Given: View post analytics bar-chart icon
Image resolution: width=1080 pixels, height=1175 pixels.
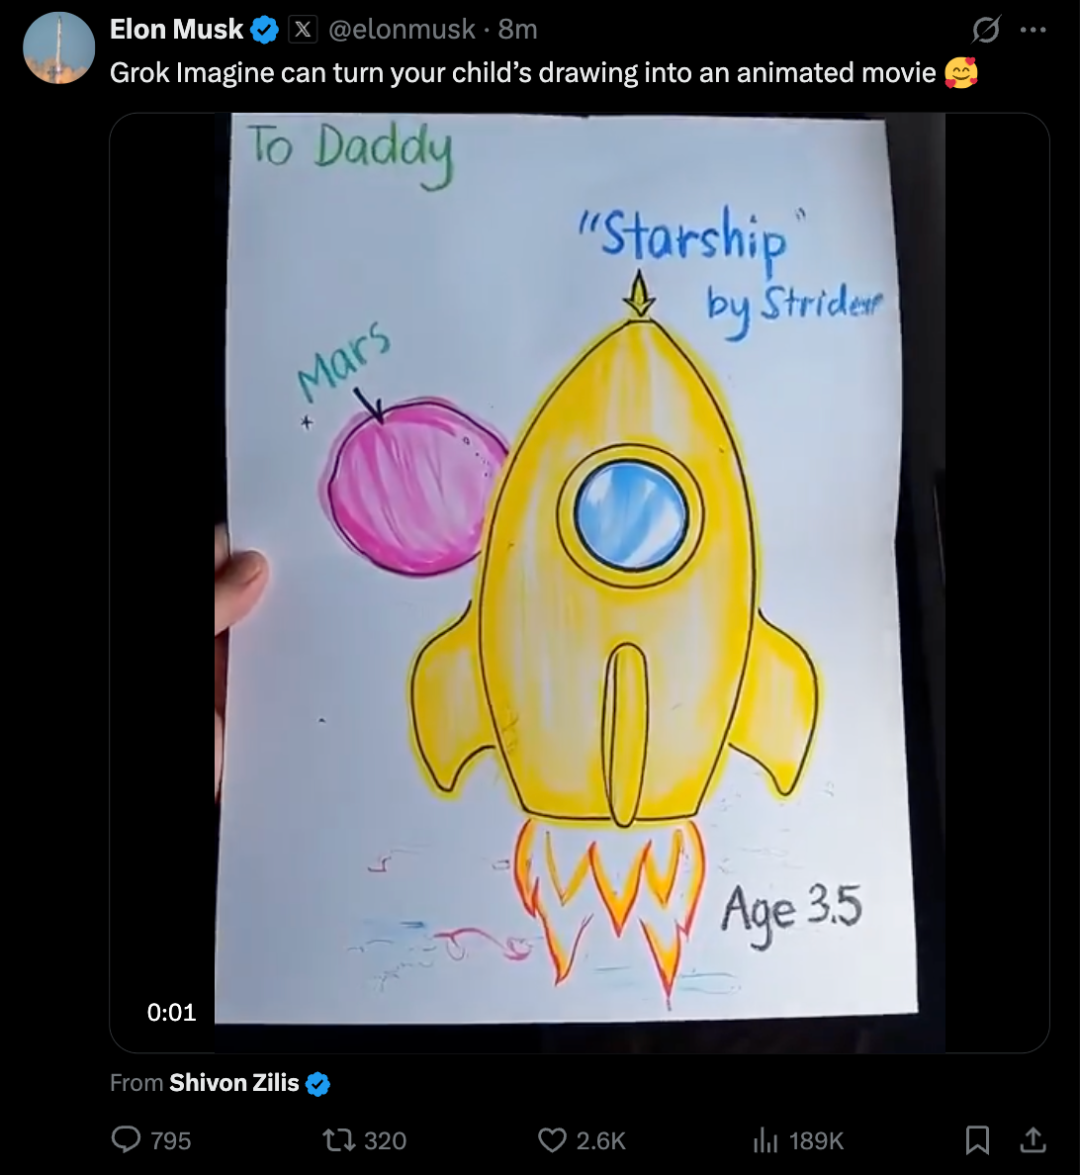Looking at the screenshot, I should click(x=764, y=1141).
